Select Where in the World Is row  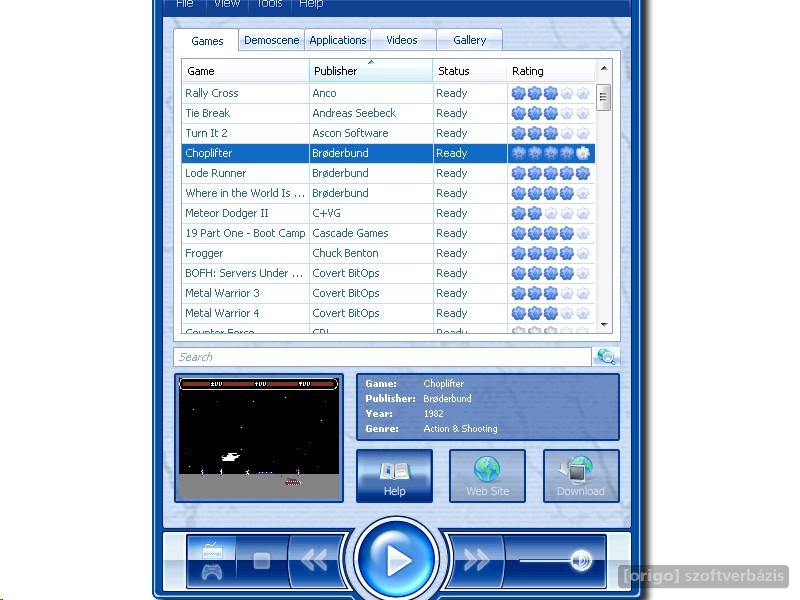pos(388,193)
